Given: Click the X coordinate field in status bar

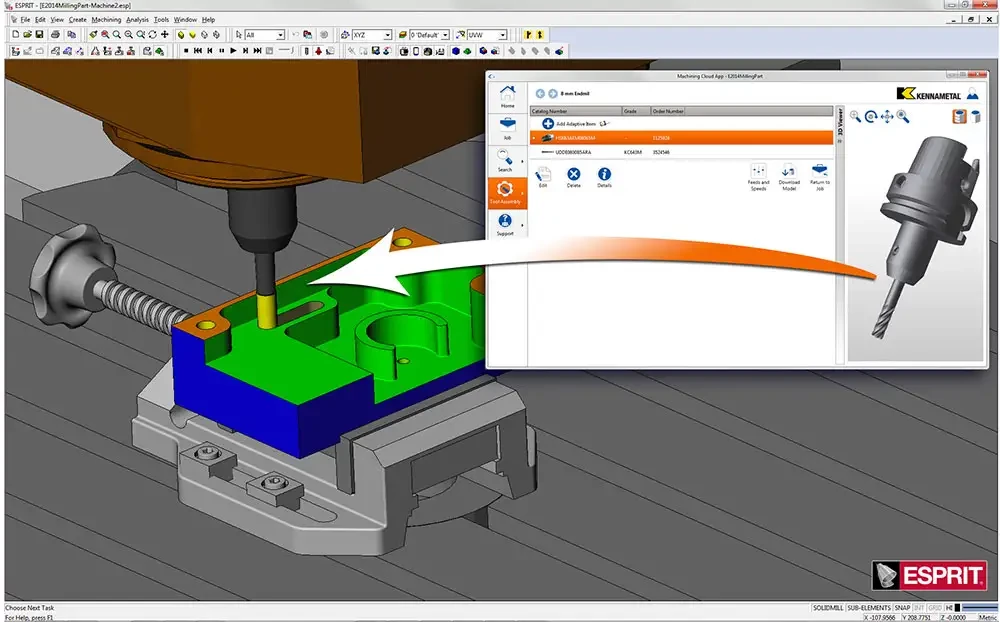Looking at the screenshot, I should [881, 618].
